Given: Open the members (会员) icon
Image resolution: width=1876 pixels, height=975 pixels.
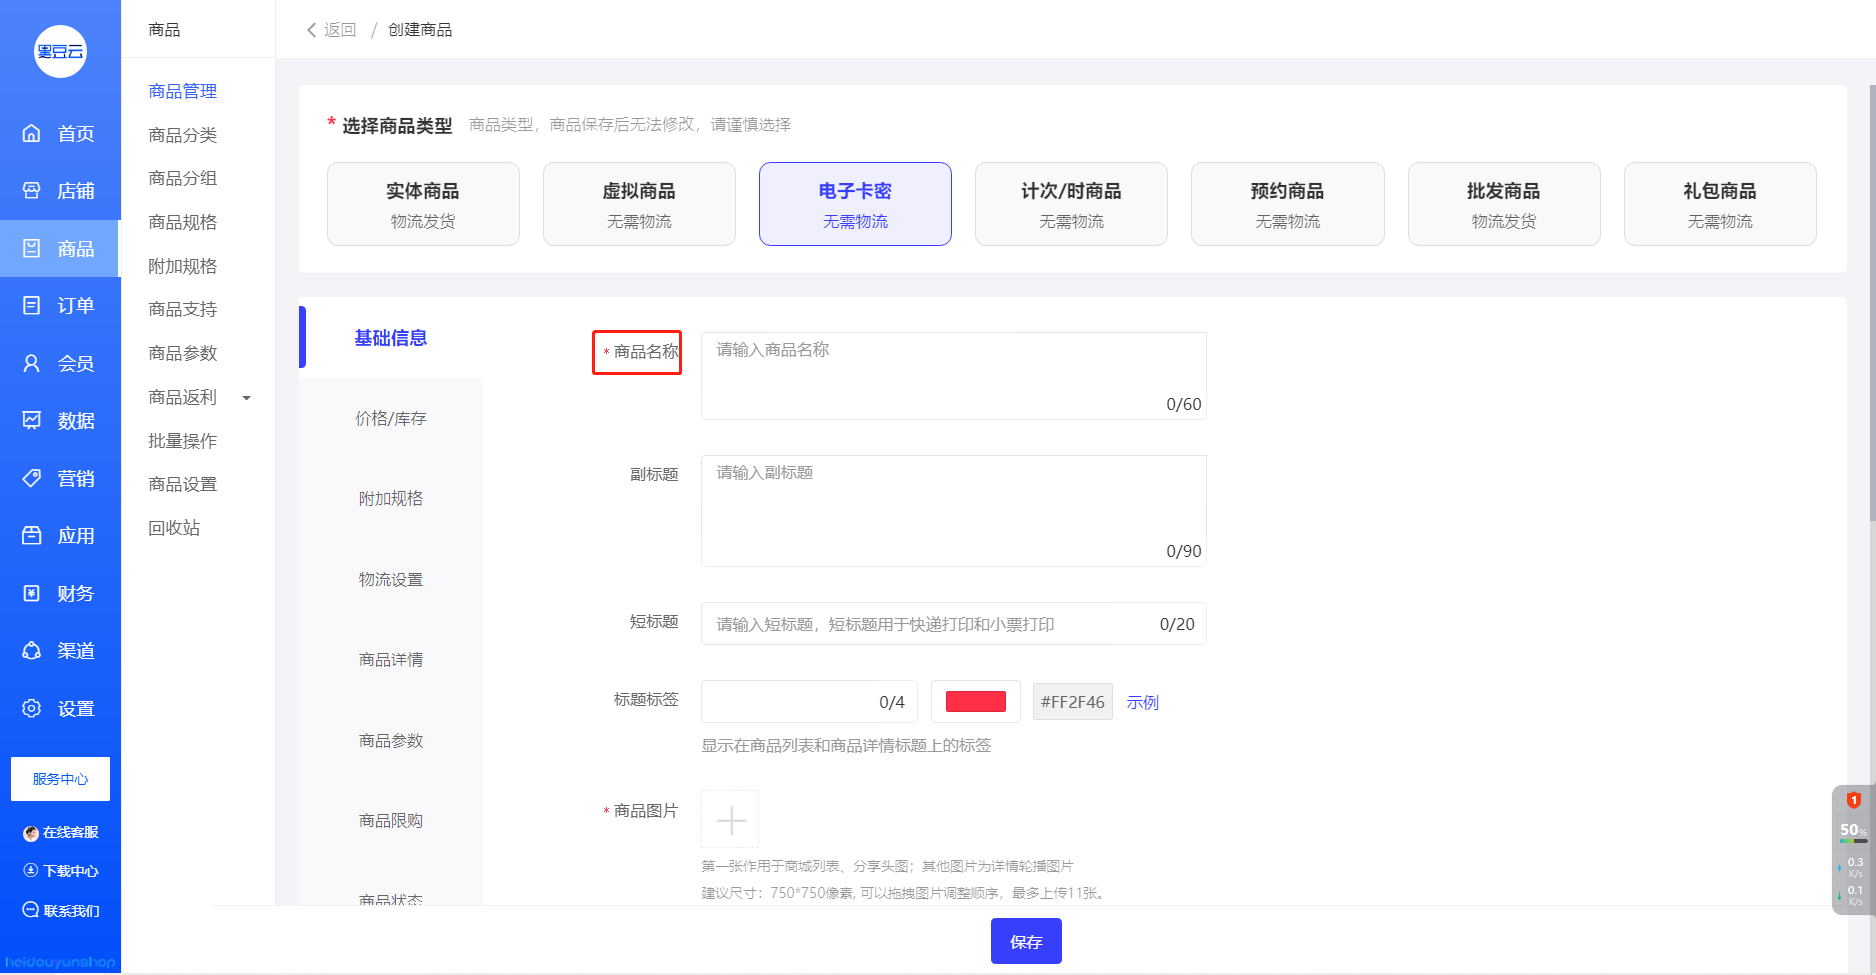Looking at the screenshot, I should point(32,363).
